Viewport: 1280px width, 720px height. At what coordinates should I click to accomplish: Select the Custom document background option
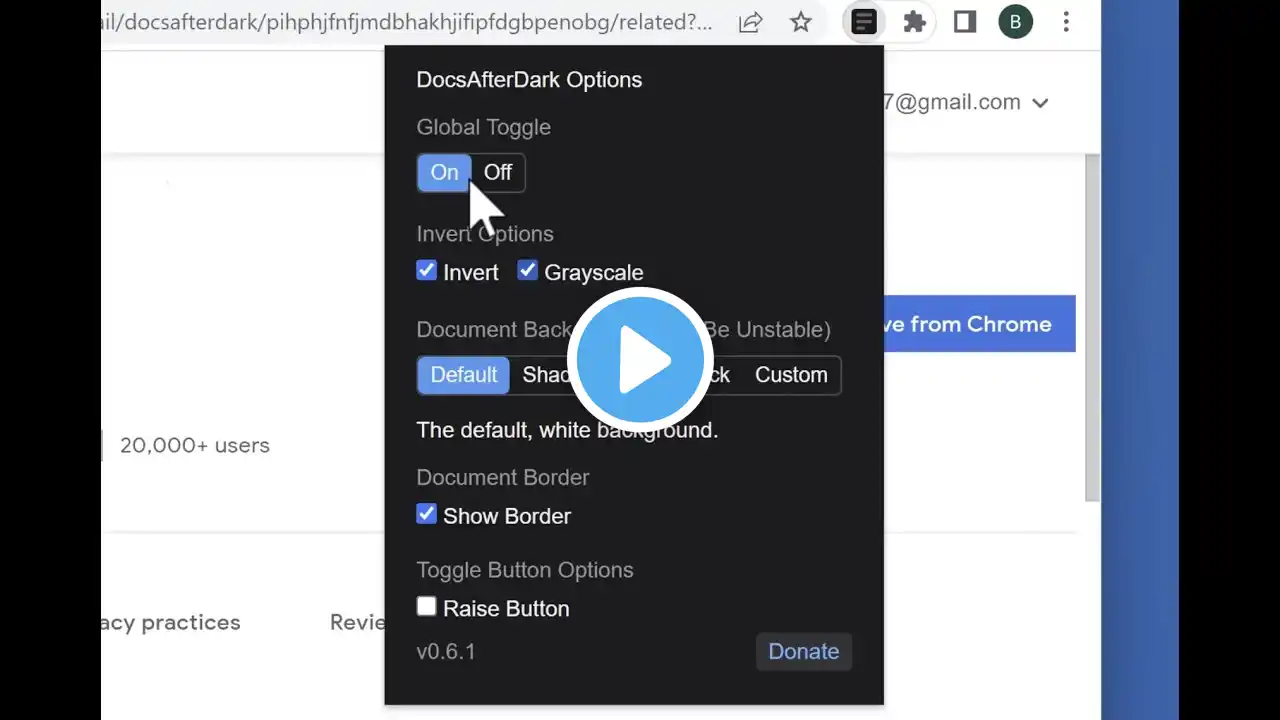pyautogui.click(x=791, y=375)
